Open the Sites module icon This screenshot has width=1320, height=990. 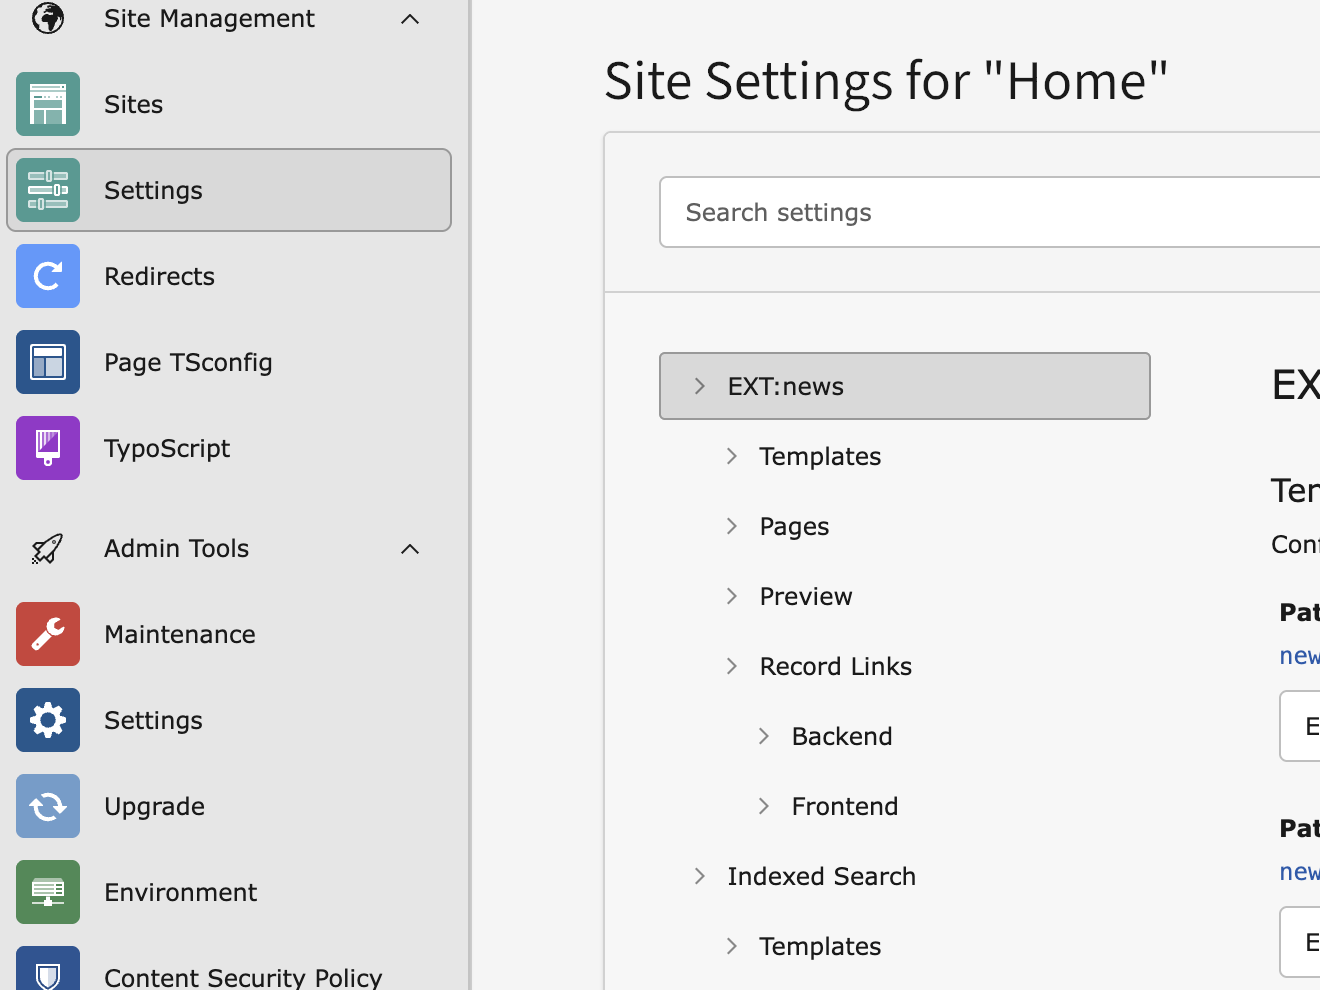point(48,104)
